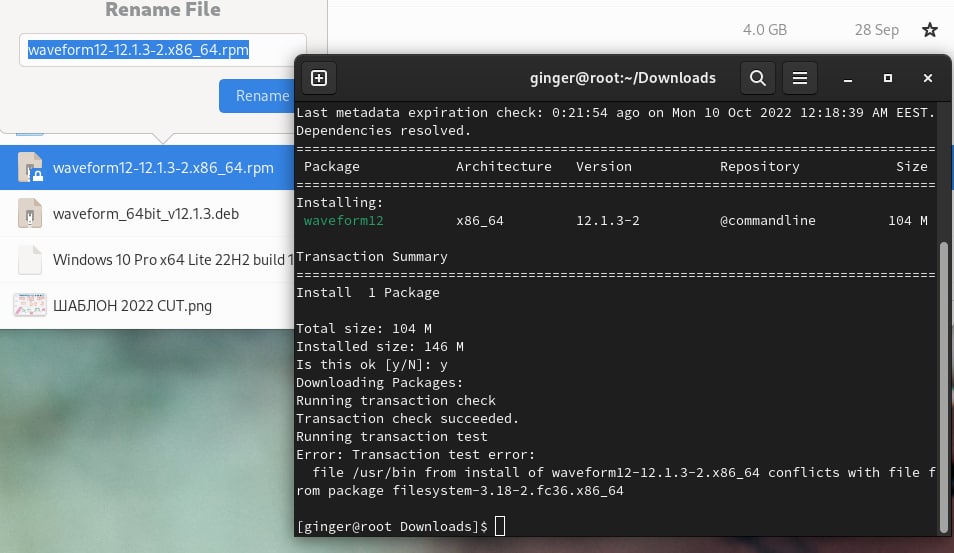This screenshot has height=553, width=954.
Task: Click the Error: Transaction test error line
Action: coord(416,454)
